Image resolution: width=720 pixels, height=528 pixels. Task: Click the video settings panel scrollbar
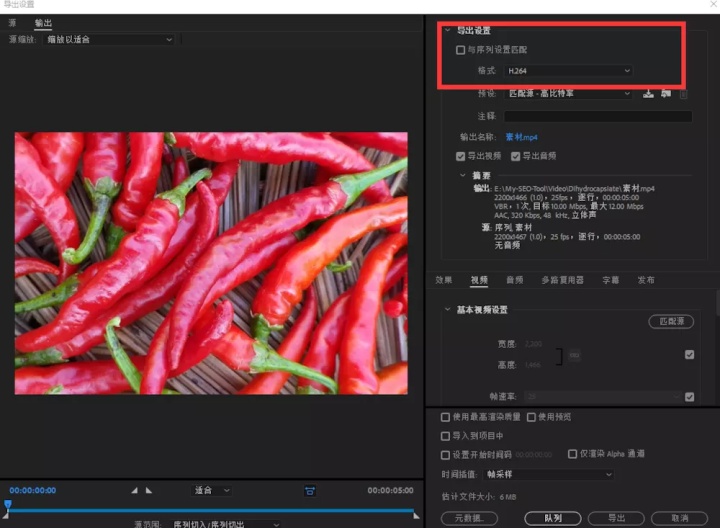(x=717, y=303)
